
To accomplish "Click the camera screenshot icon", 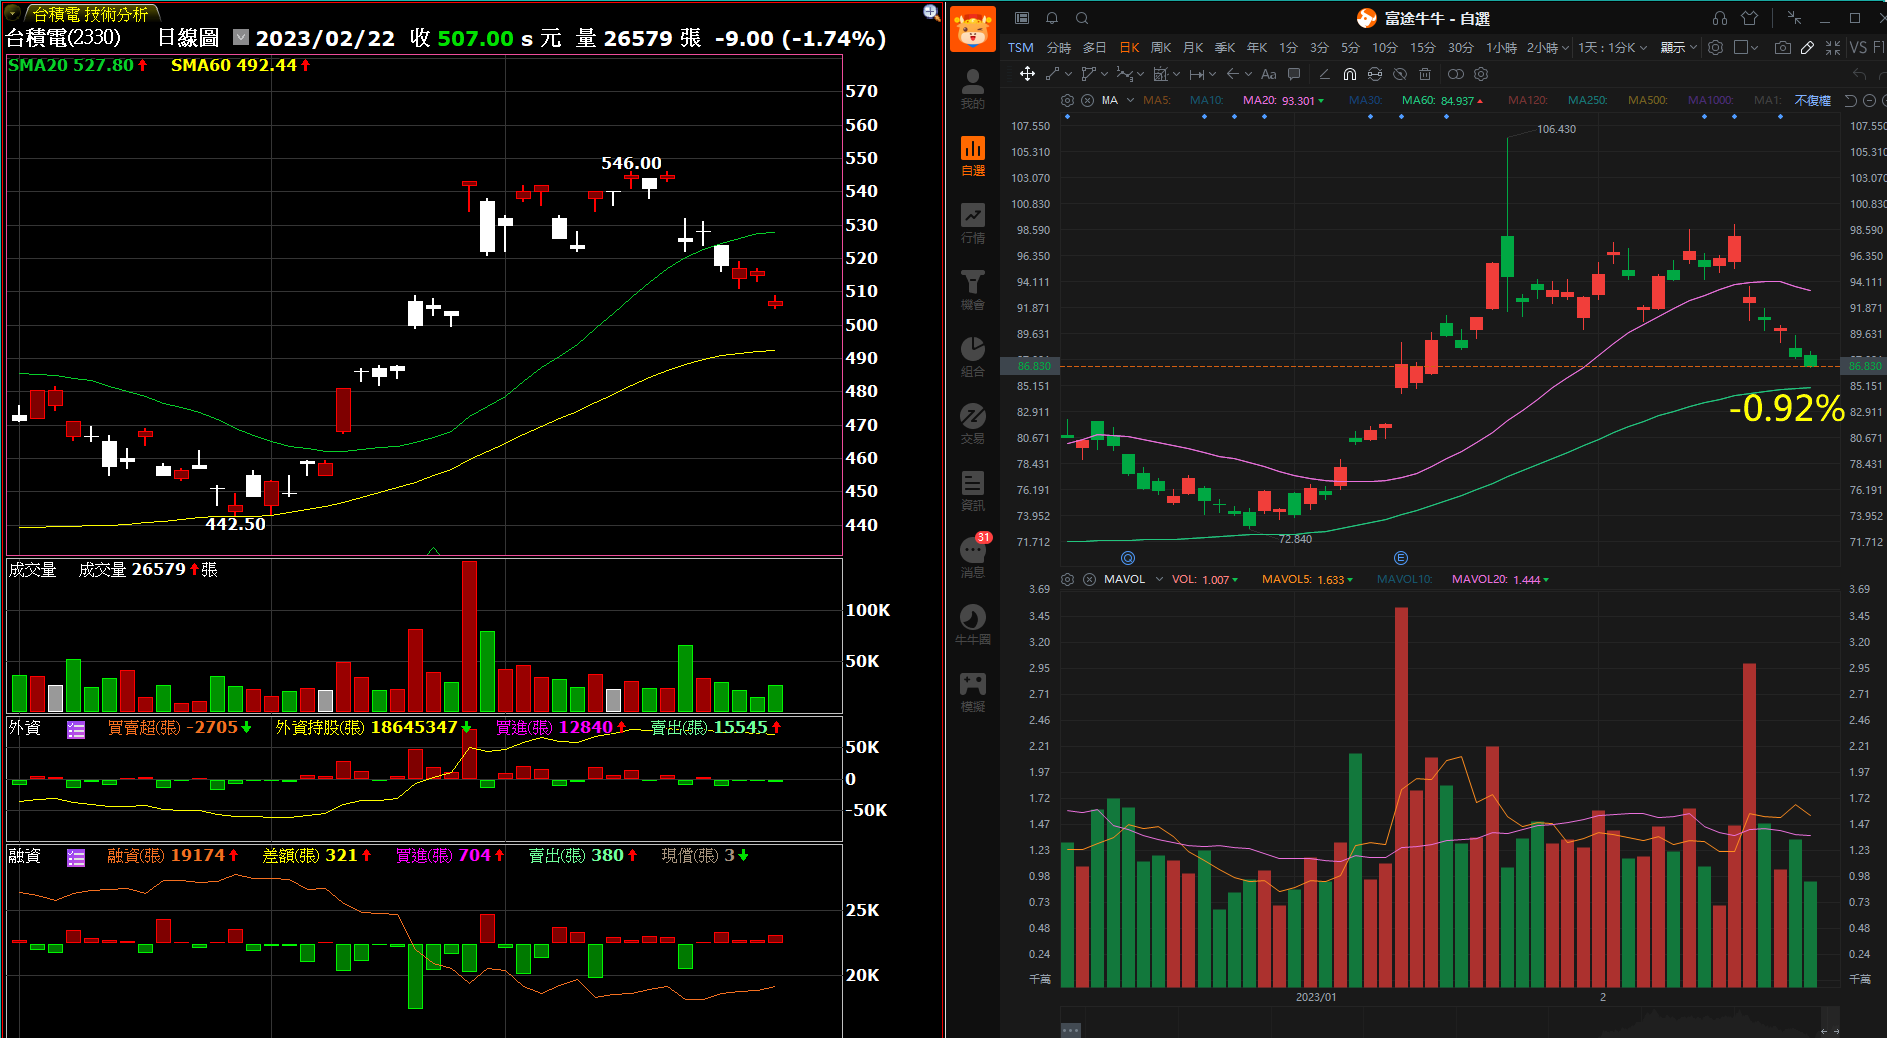I will [1782, 47].
